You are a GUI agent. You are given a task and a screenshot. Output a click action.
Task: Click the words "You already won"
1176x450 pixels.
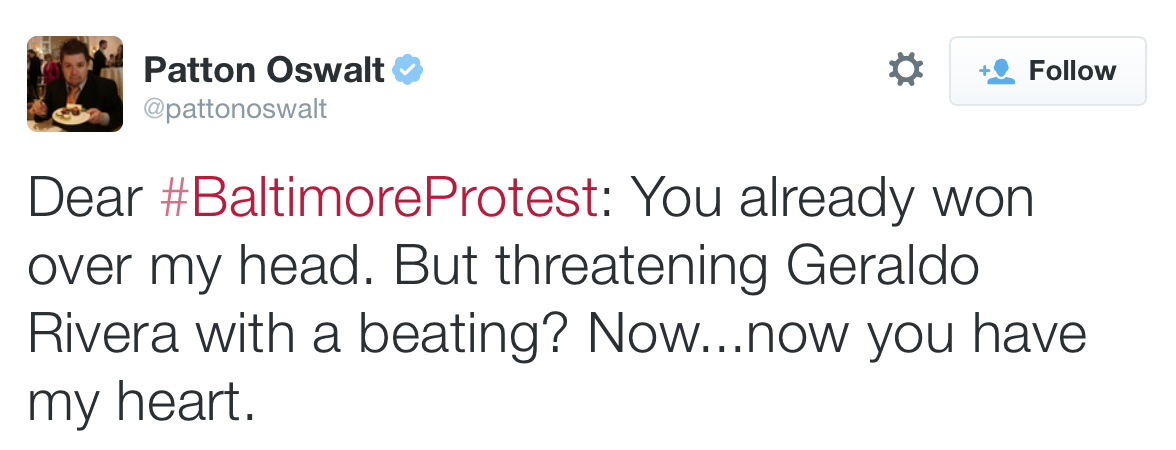(834, 200)
